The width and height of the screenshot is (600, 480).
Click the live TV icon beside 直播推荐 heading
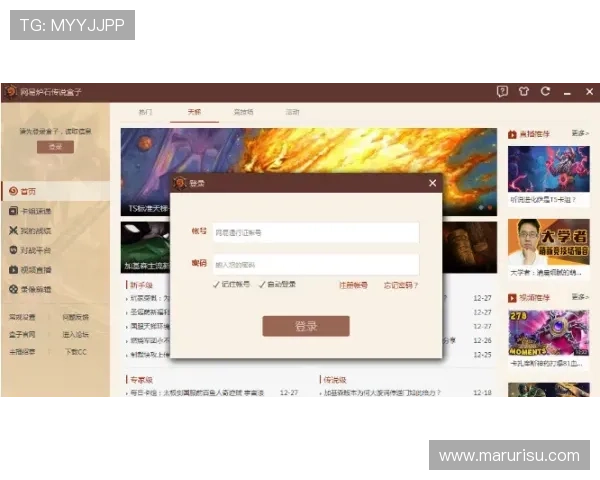tap(512, 134)
